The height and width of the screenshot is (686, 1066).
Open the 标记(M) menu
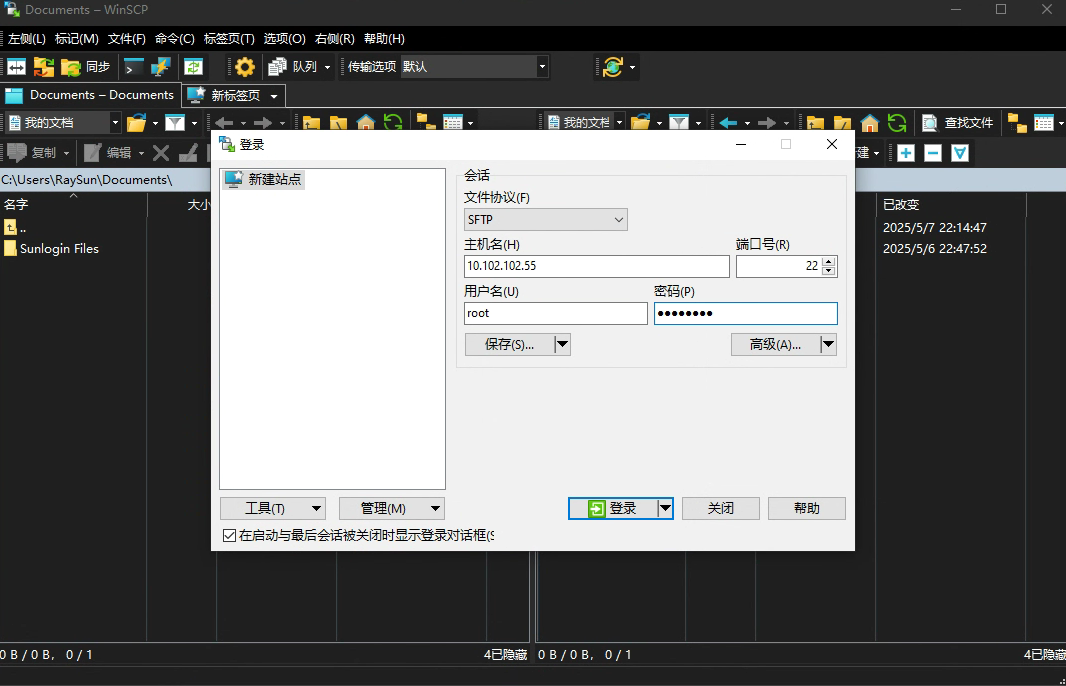76,39
